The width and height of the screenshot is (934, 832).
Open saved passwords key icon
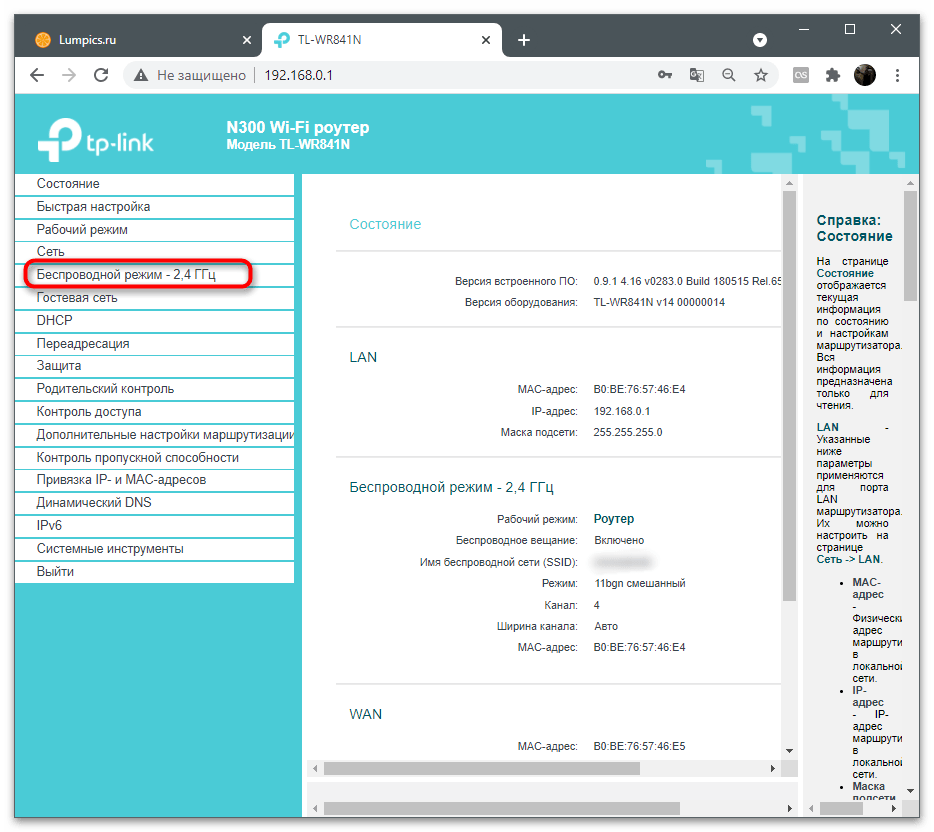click(665, 75)
